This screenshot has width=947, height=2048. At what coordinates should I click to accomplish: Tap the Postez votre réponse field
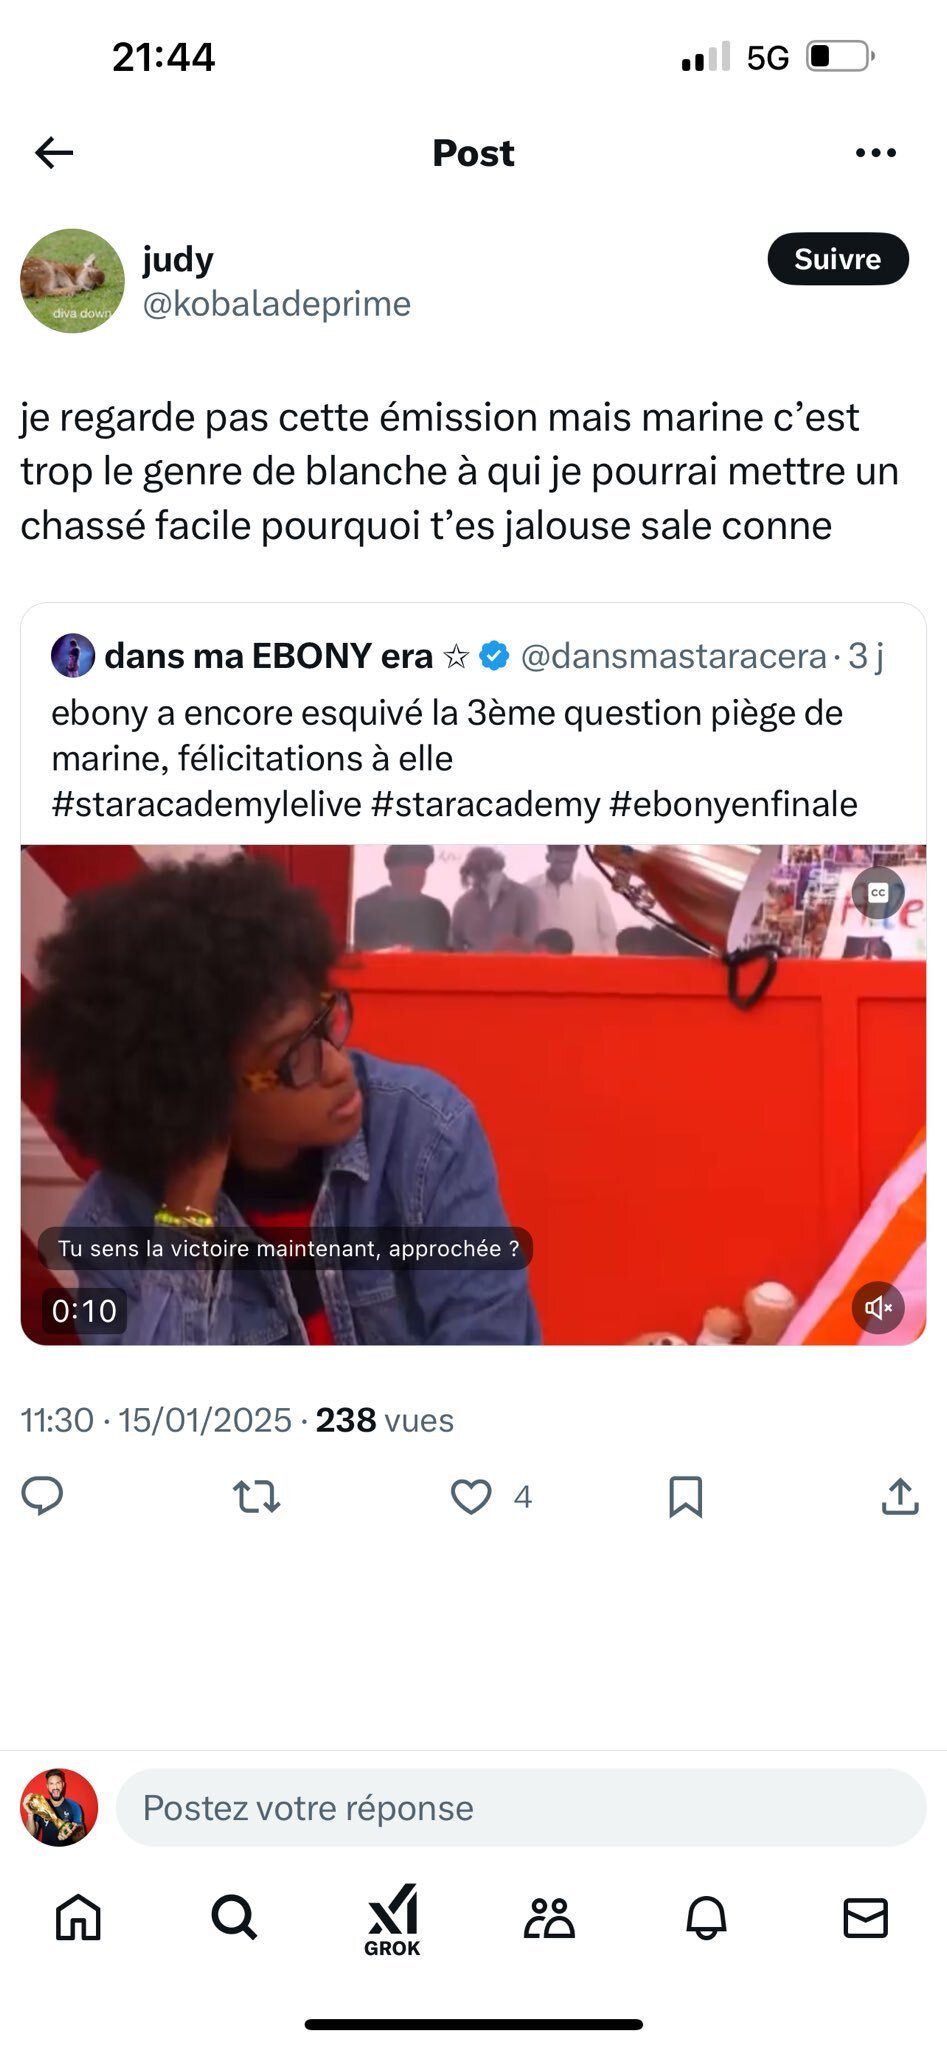coord(521,1808)
